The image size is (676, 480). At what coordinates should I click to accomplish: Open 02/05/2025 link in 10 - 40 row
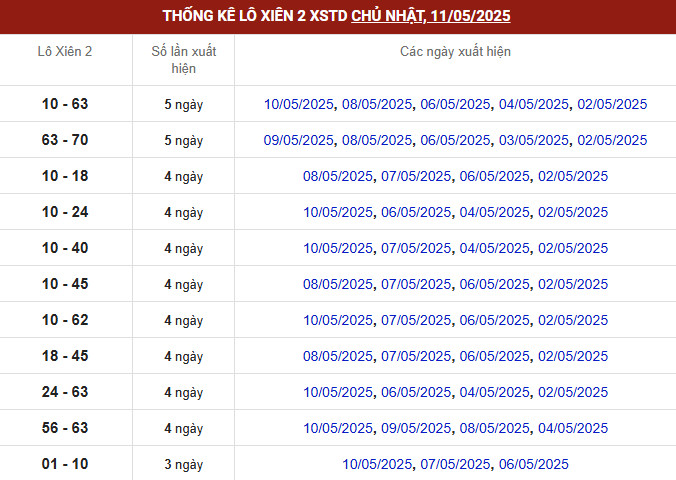(x=573, y=248)
